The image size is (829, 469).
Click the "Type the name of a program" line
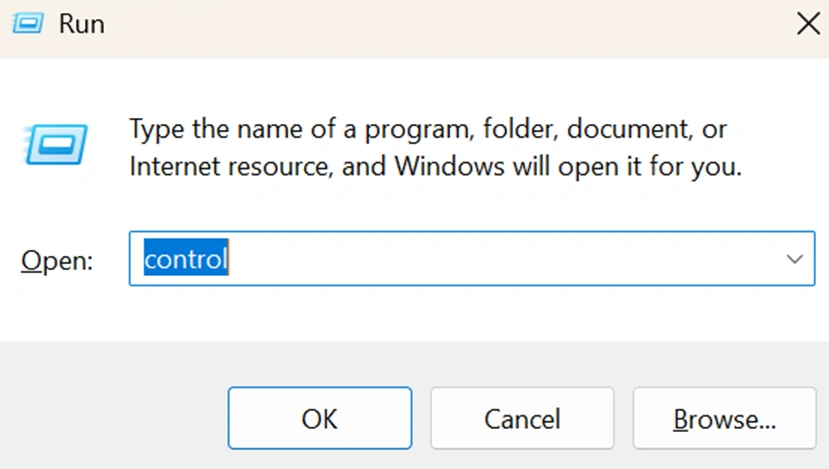point(428,129)
